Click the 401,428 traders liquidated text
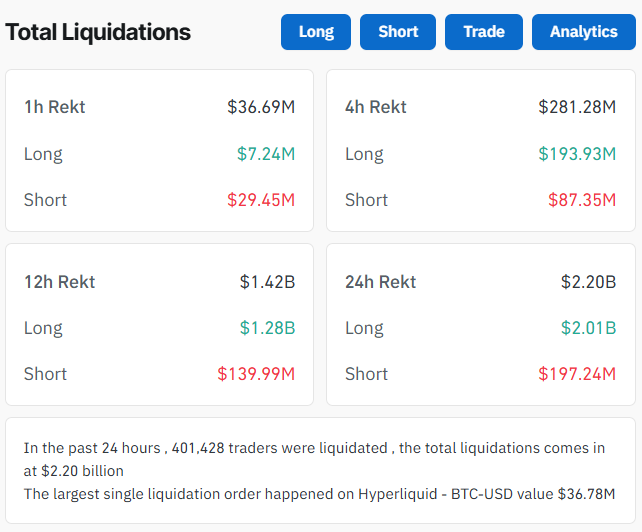This screenshot has height=532, width=642. (279, 448)
